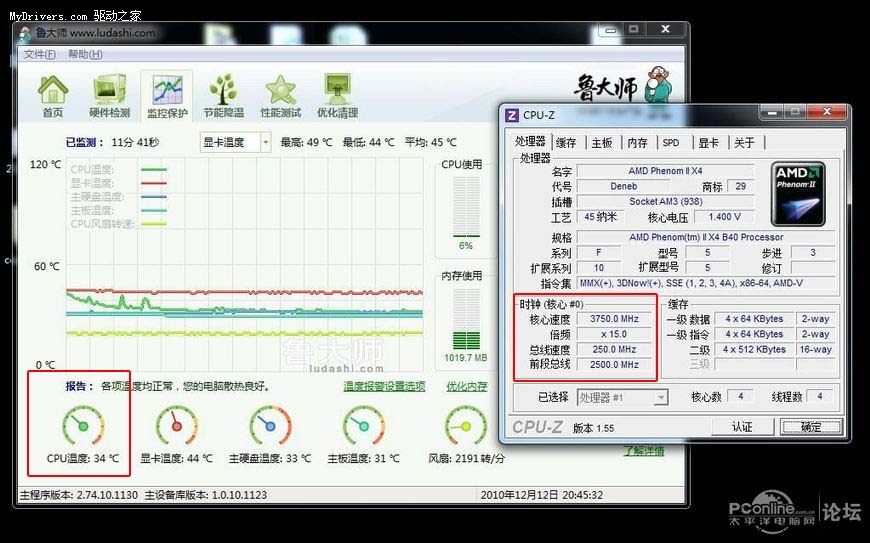This screenshot has width=870, height=543.
Task: Click the Ludashi title bar app icon
Action: click(x=25, y=33)
